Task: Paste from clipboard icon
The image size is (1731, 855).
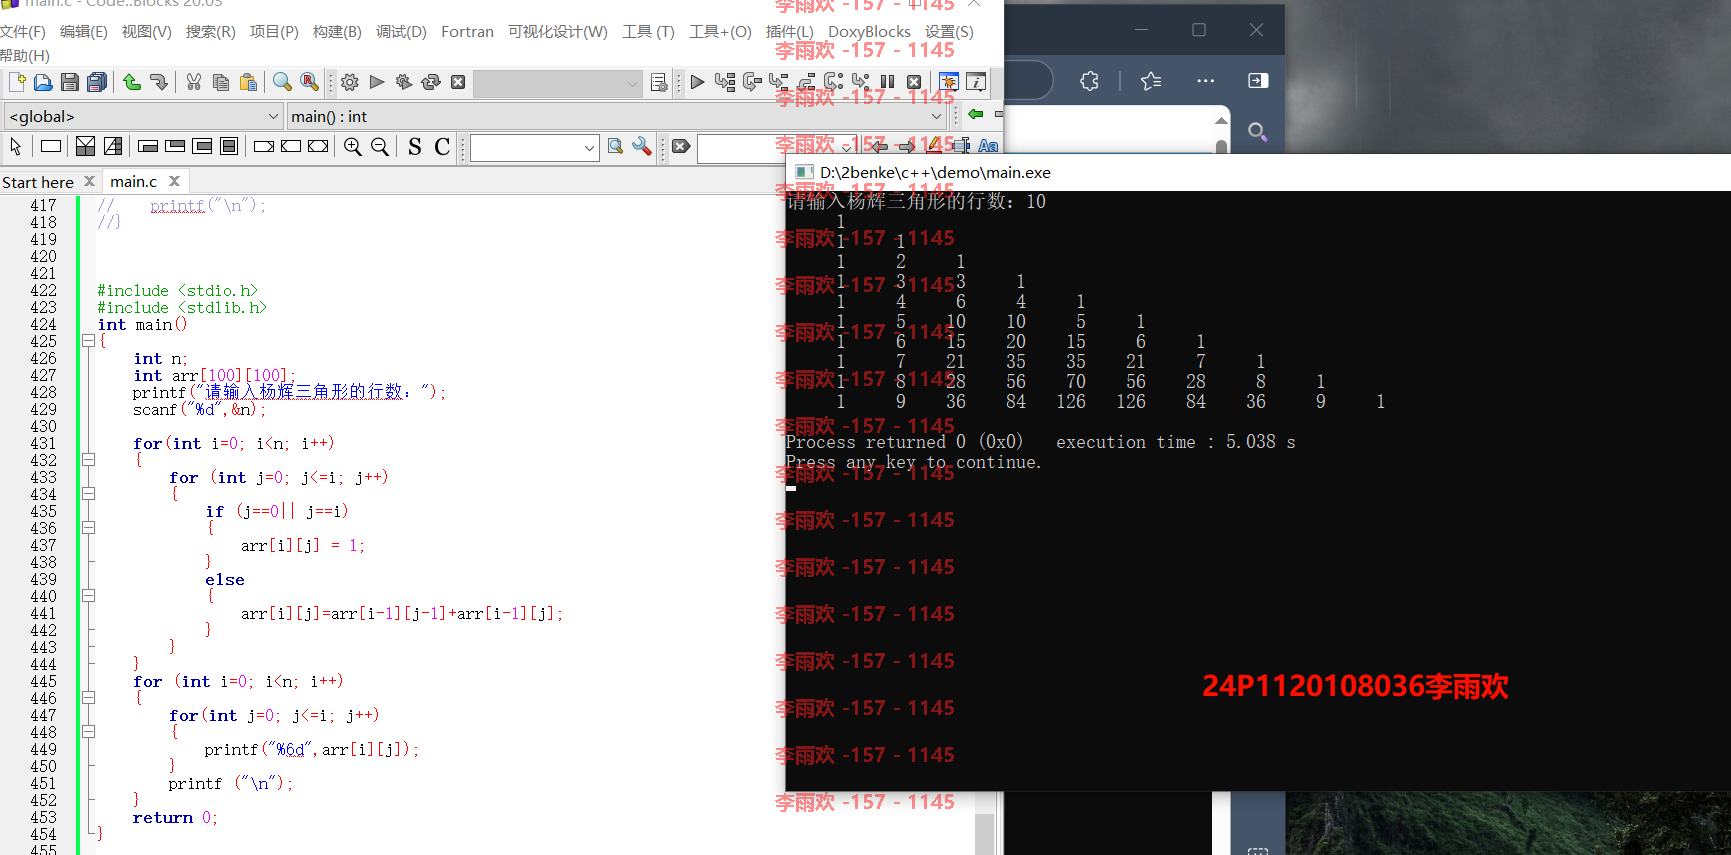Action: point(248,82)
